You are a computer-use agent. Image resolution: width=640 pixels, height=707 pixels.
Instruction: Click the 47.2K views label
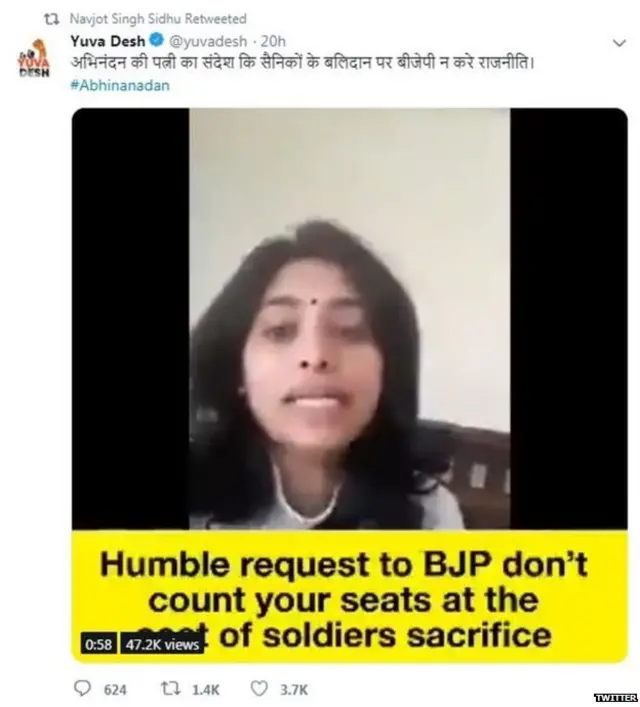tap(162, 644)
